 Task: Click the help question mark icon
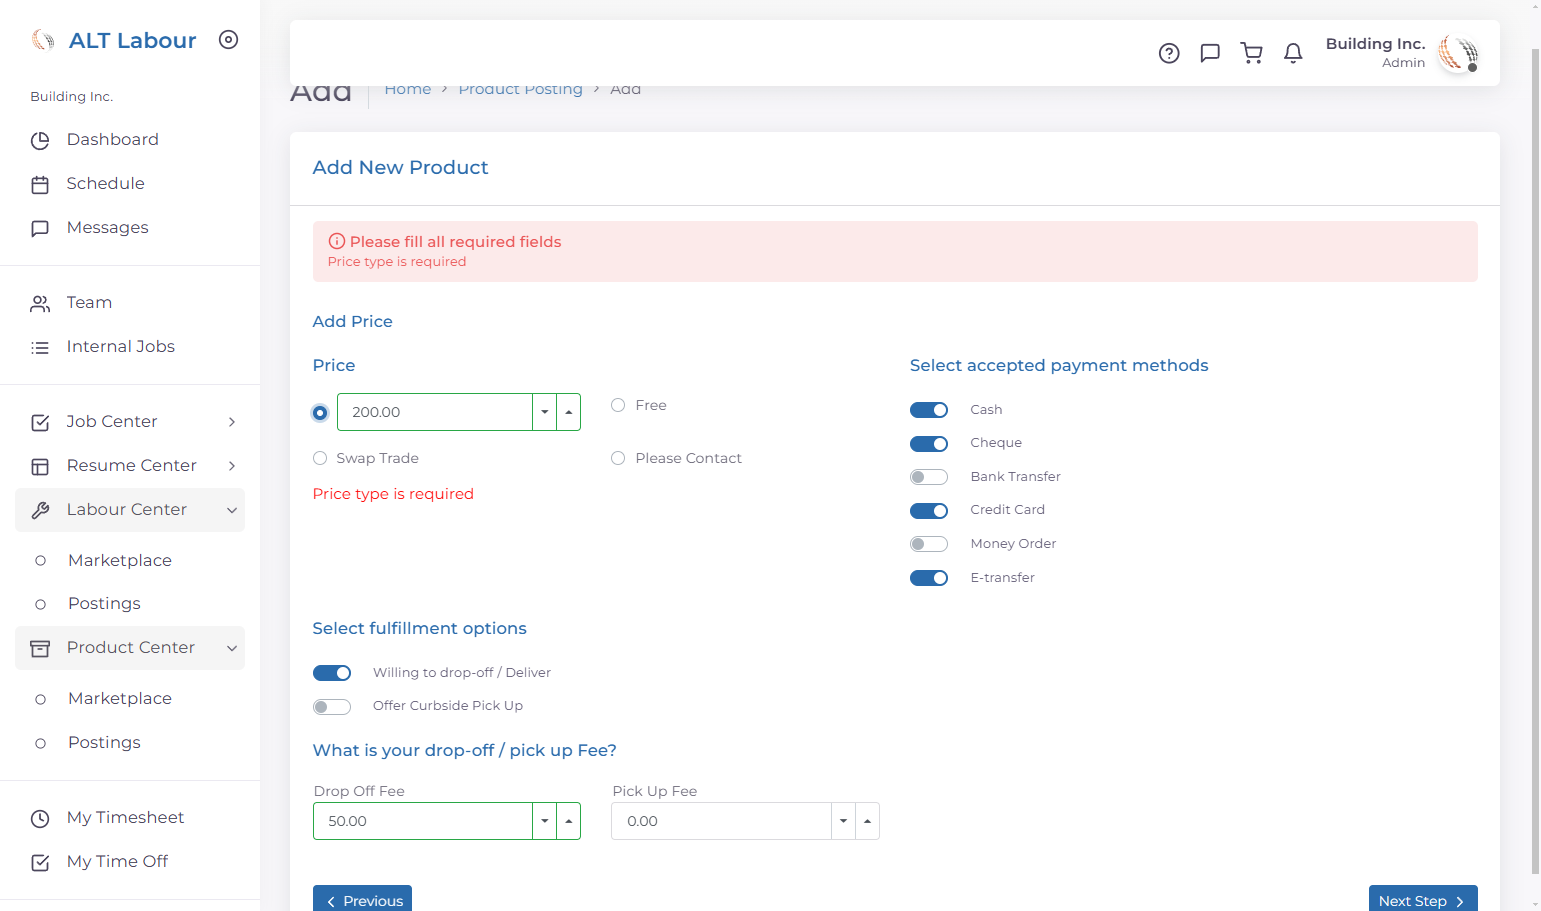click(x=1169, y=53)
